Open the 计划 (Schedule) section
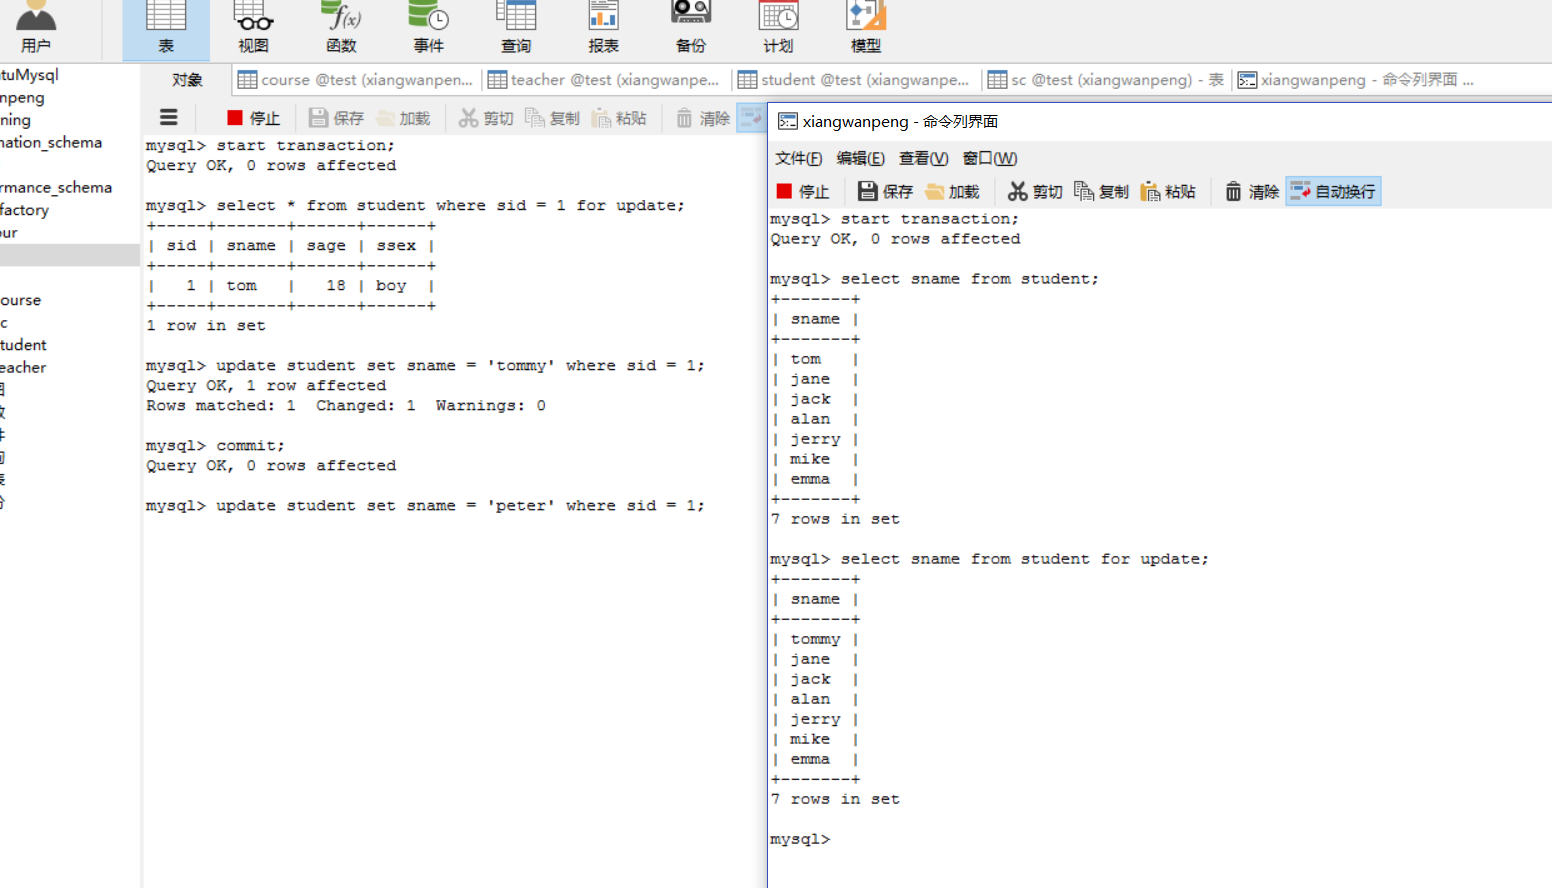 click(778, 29)
